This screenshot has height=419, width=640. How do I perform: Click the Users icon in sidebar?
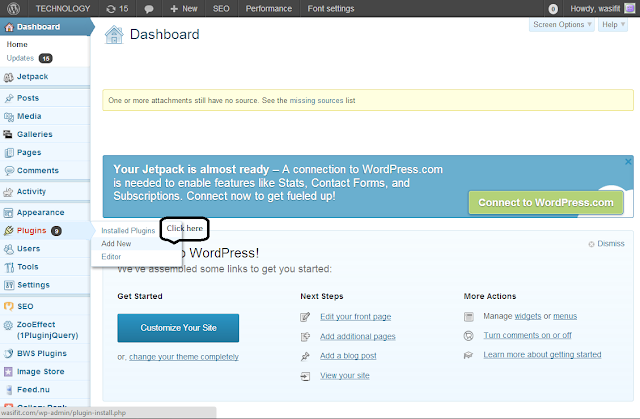(9, 249)
